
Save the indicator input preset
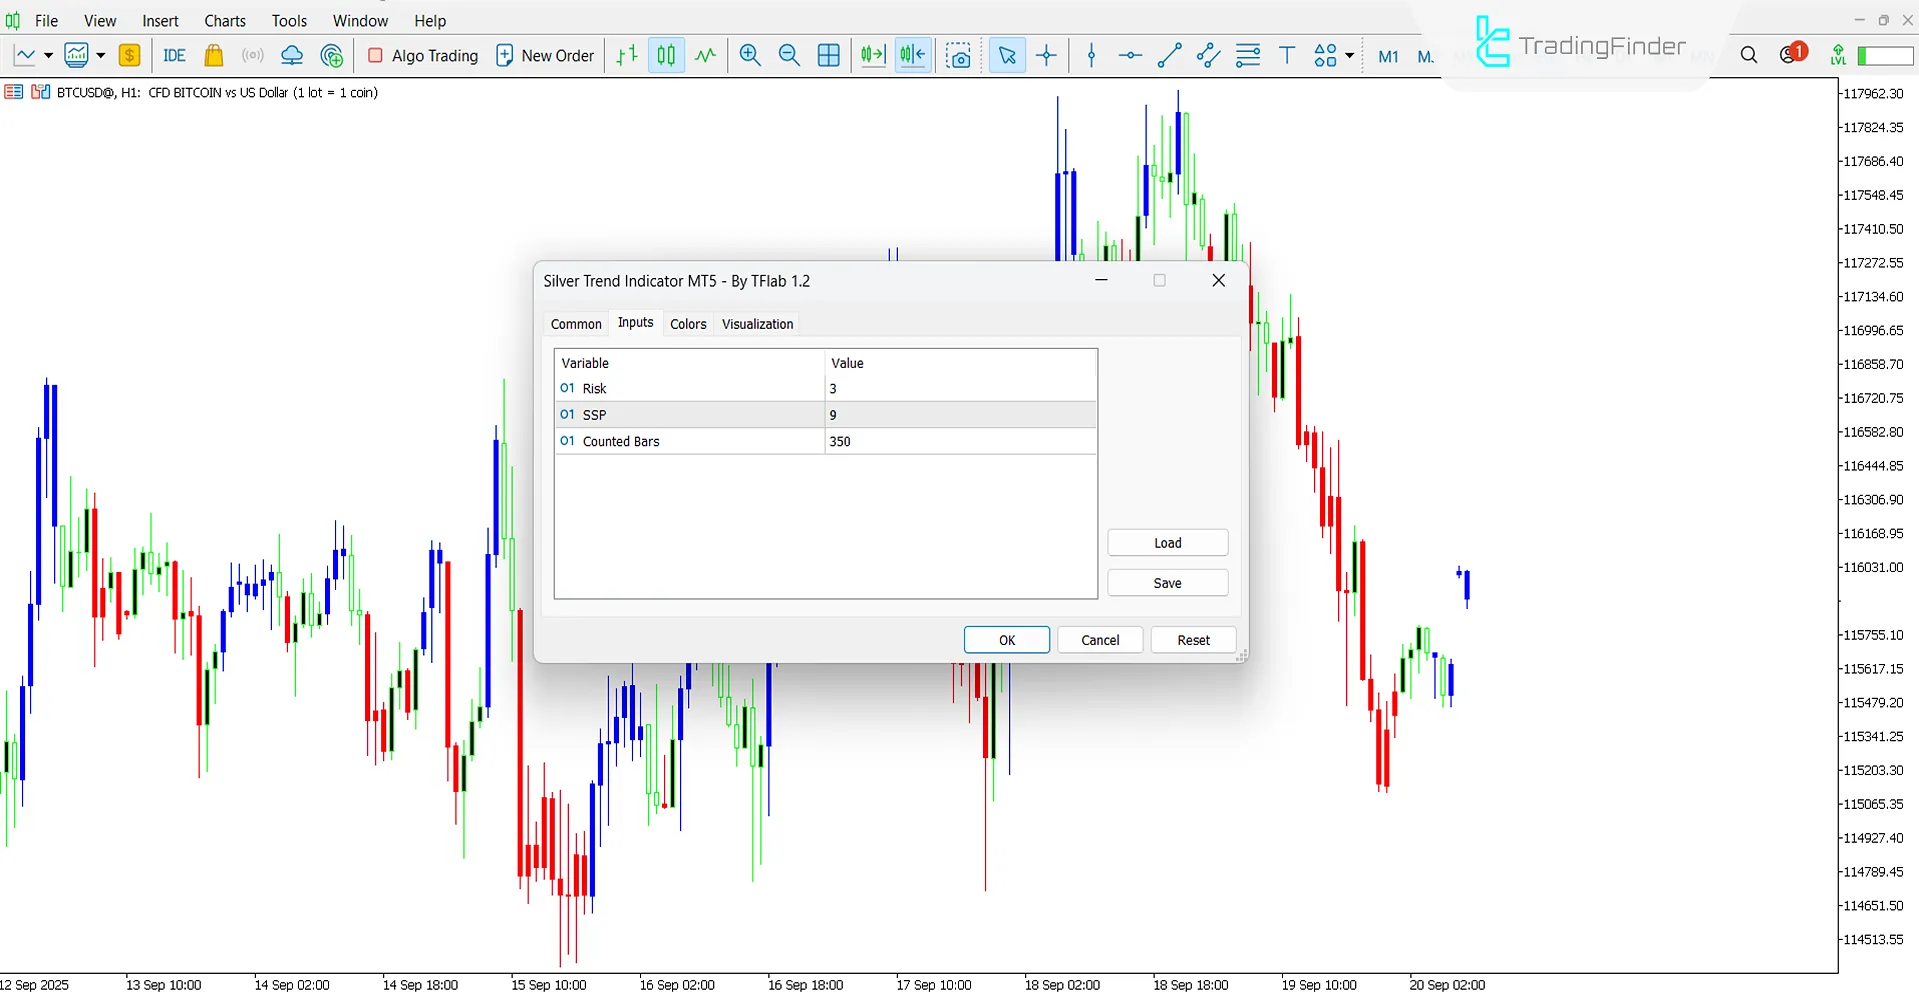coord(1167,582)
